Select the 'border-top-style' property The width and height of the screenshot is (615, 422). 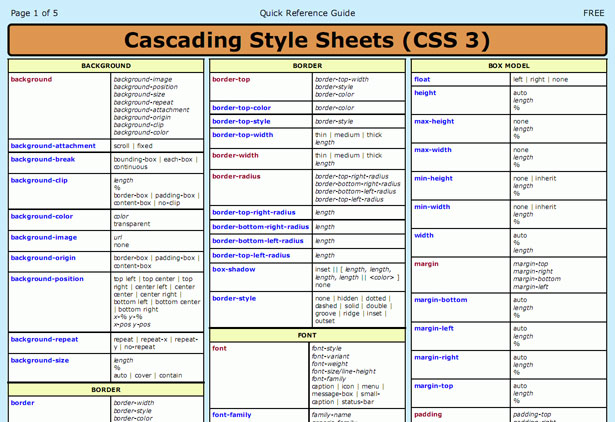coord(241,121)
